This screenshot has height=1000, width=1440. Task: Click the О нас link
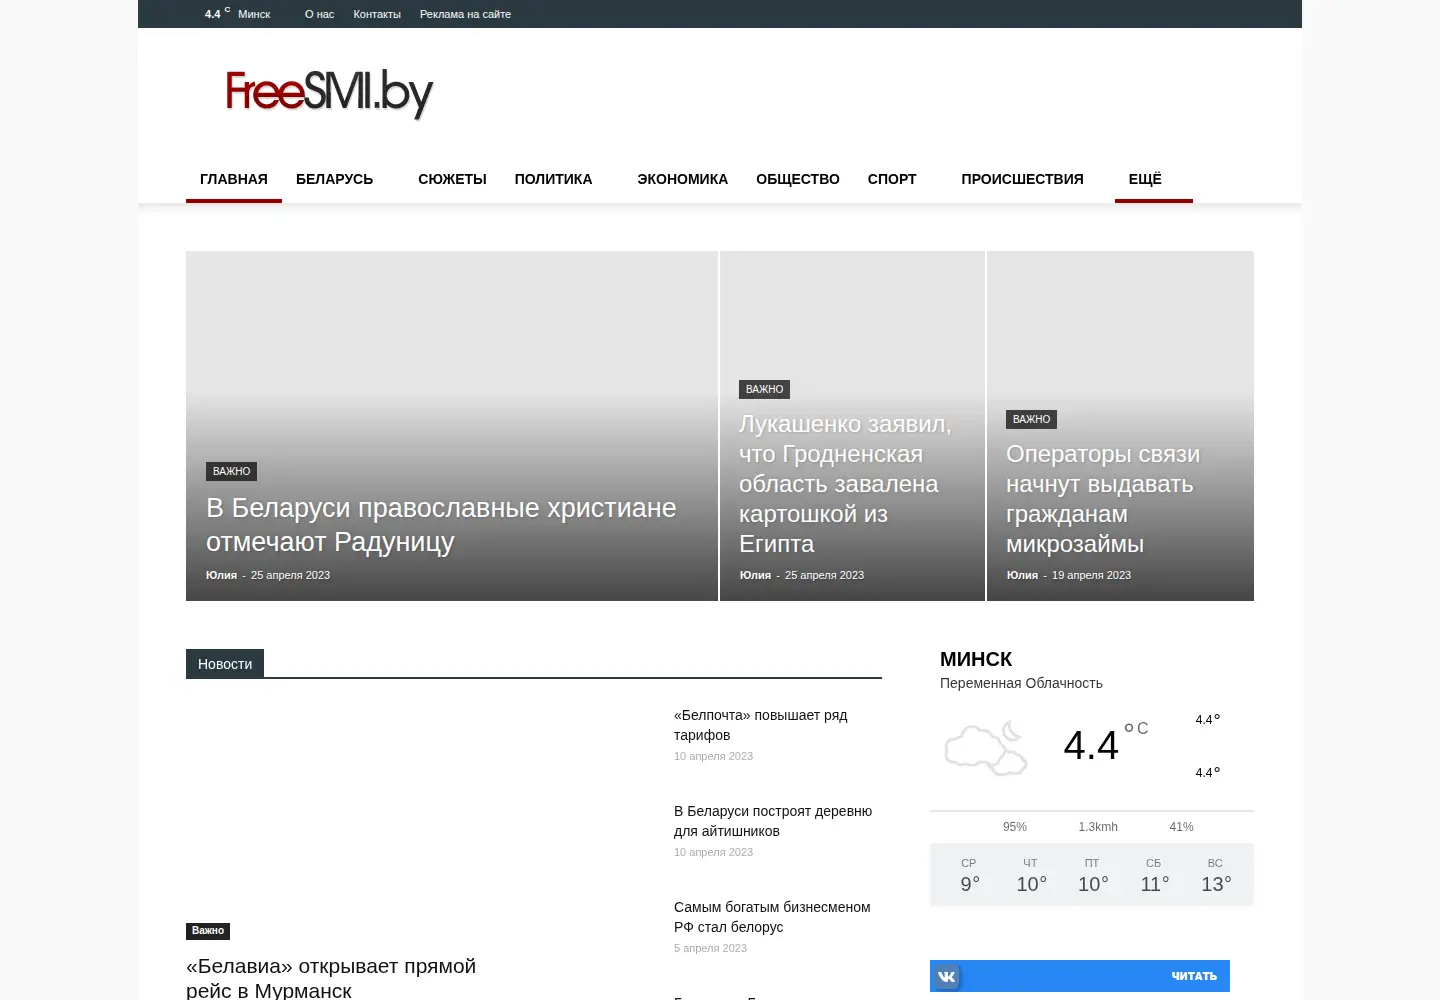click(319, 14)
